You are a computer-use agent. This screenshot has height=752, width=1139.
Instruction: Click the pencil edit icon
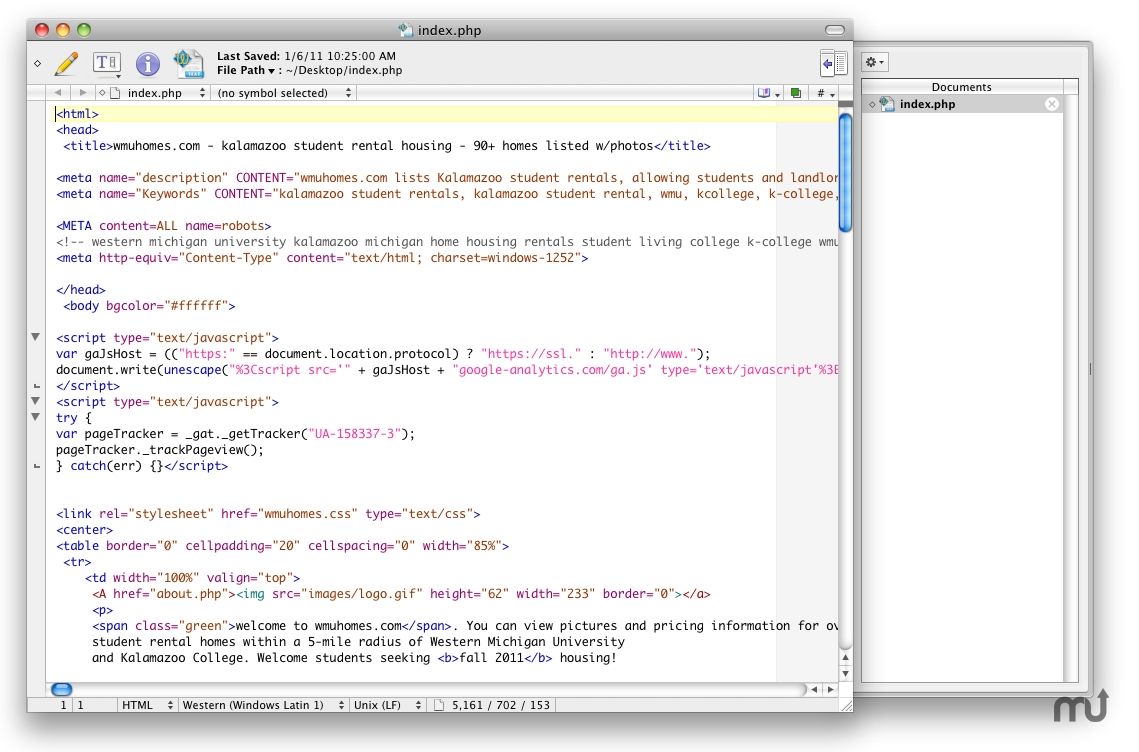pyautogui.click(x=67, y=64)
